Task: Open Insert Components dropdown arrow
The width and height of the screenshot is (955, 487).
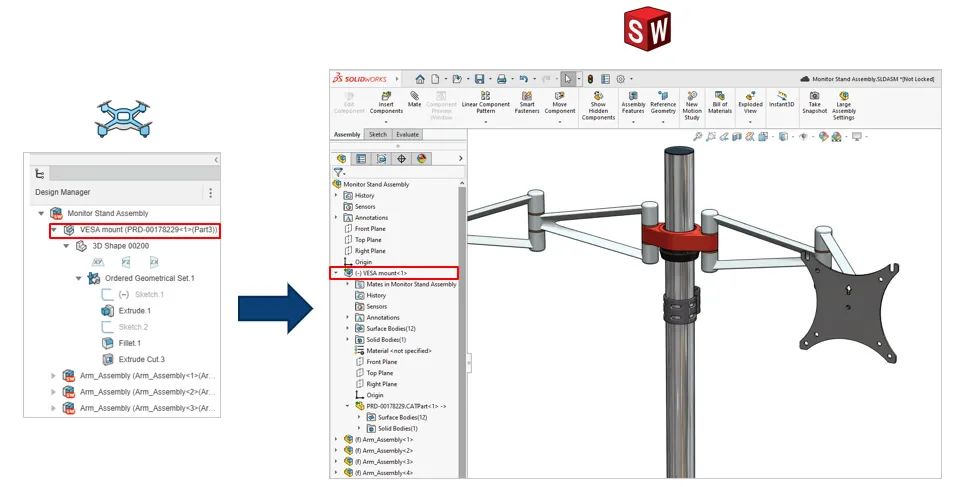Action: [x=386, y=121]
